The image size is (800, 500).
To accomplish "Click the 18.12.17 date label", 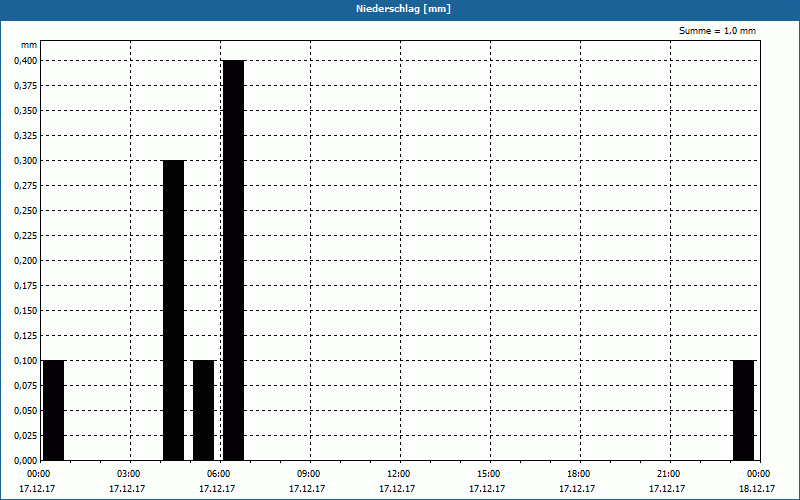I will pyautogui.click(x=757, y=489).
